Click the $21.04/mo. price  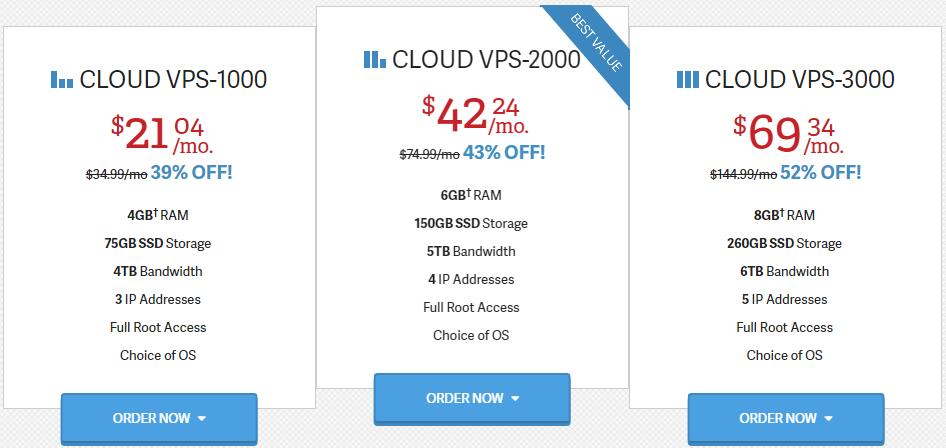point(162,134)
